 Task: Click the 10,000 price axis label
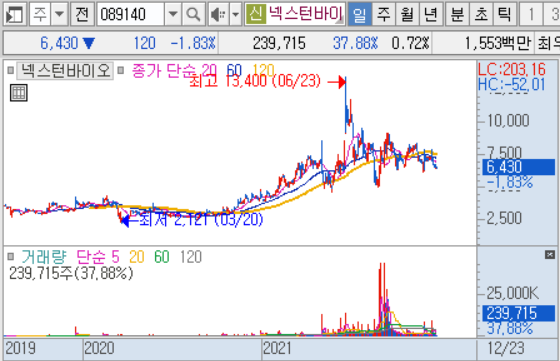click(508, 121)
